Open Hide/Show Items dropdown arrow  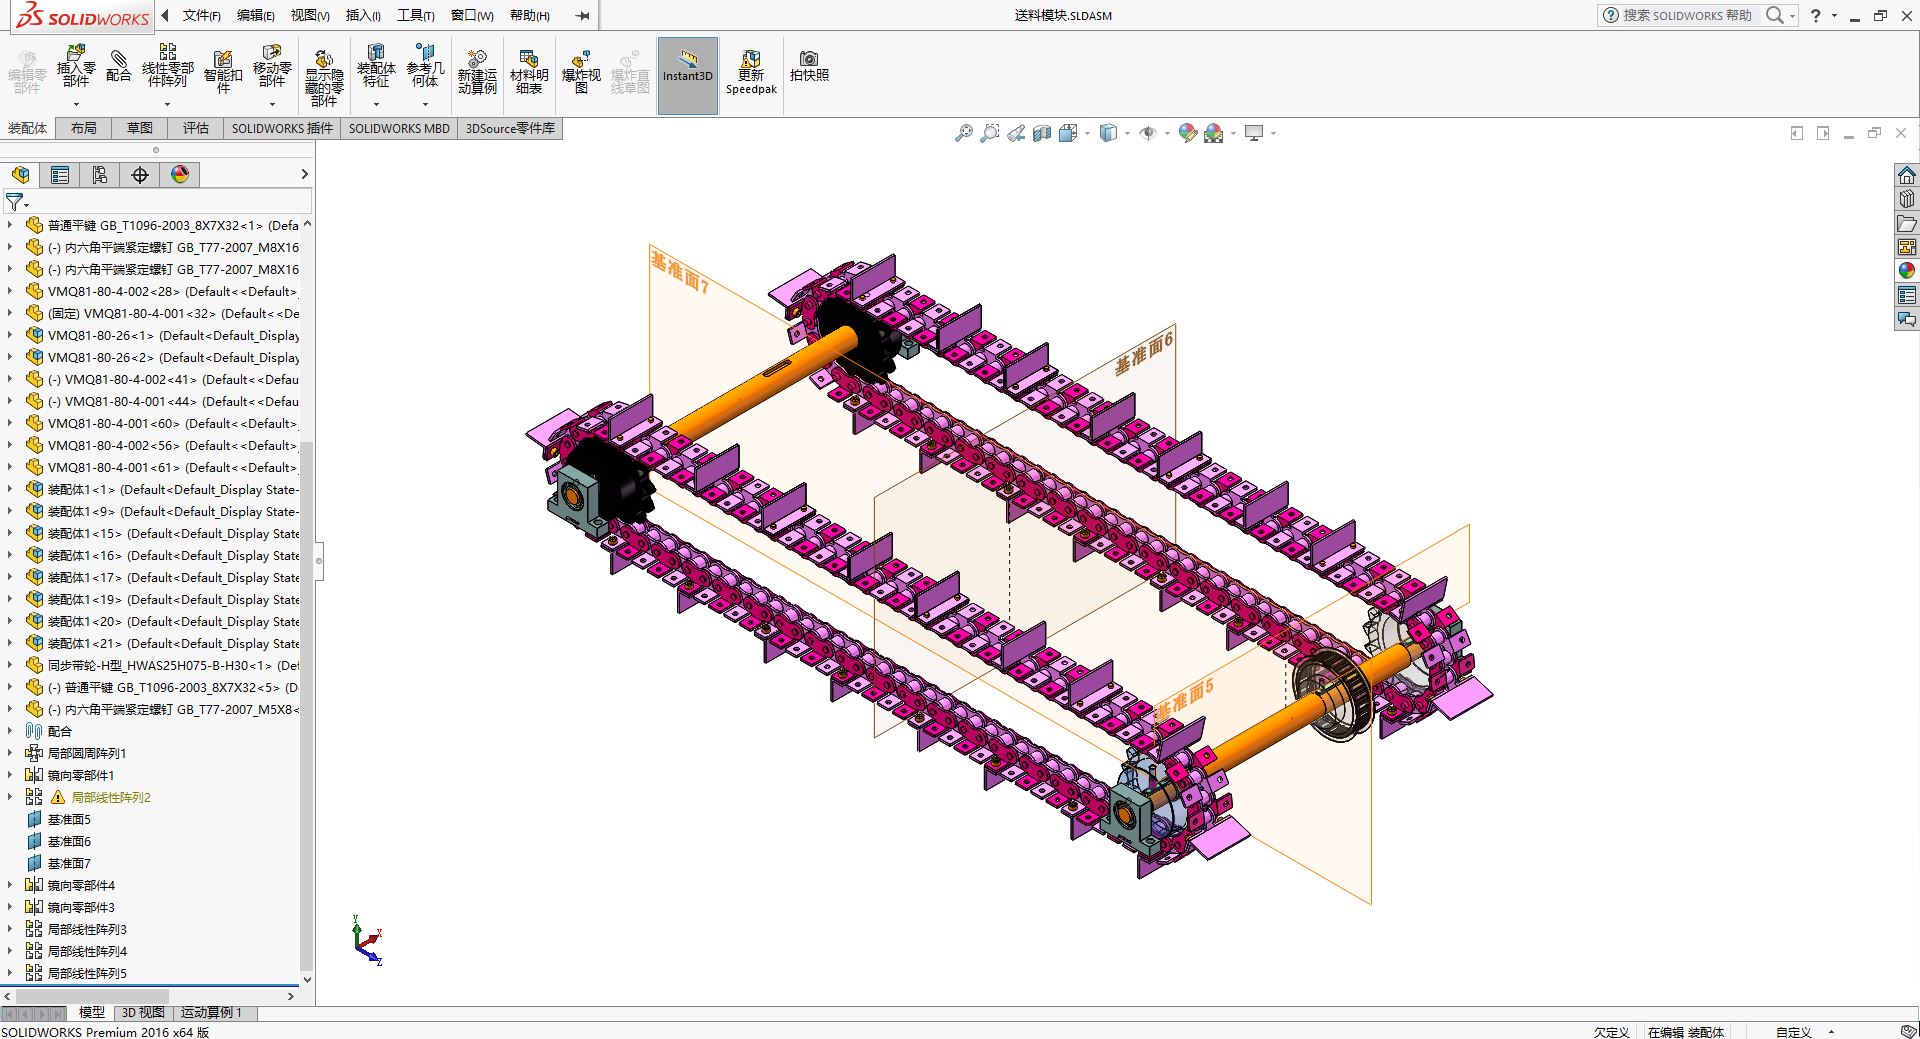pyautogui.click(x=1167, y=133)
